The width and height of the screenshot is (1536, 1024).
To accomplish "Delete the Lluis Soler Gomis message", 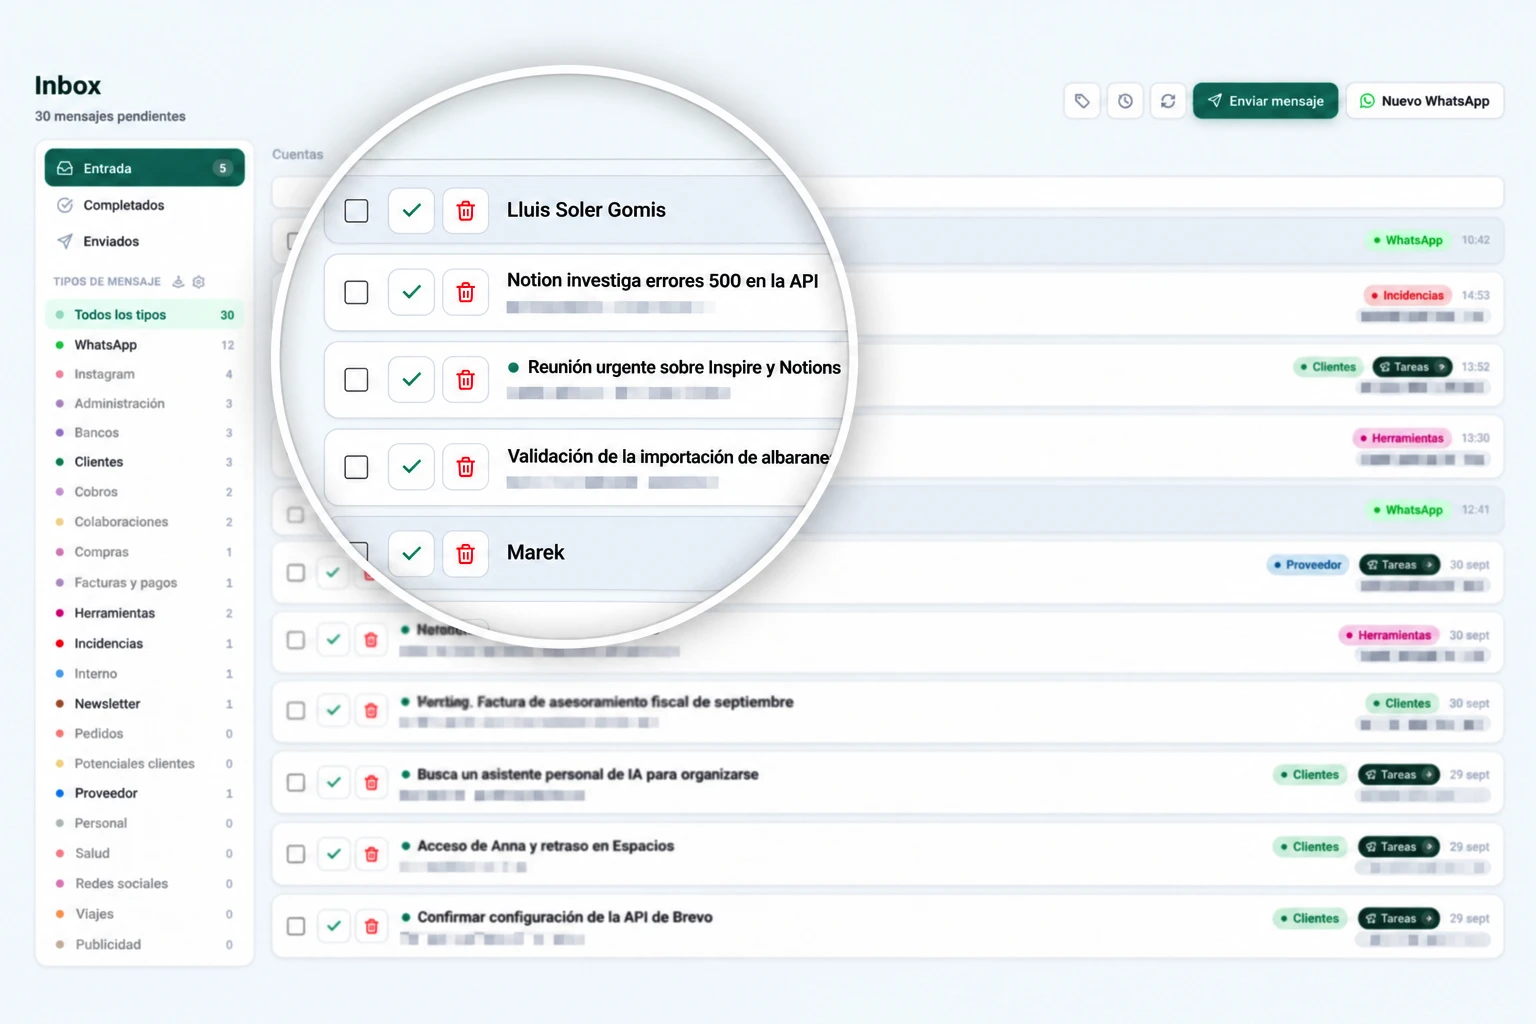I will 466,211.
